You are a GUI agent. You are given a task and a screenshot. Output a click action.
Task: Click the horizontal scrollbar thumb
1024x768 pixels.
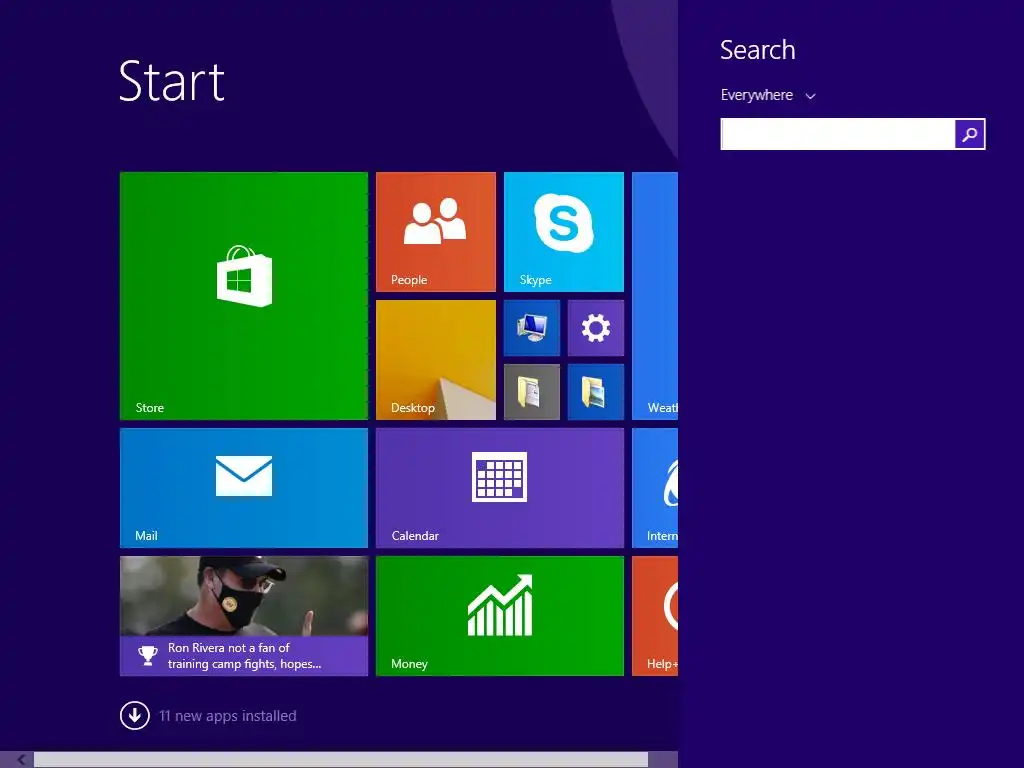tap(341, 760)
